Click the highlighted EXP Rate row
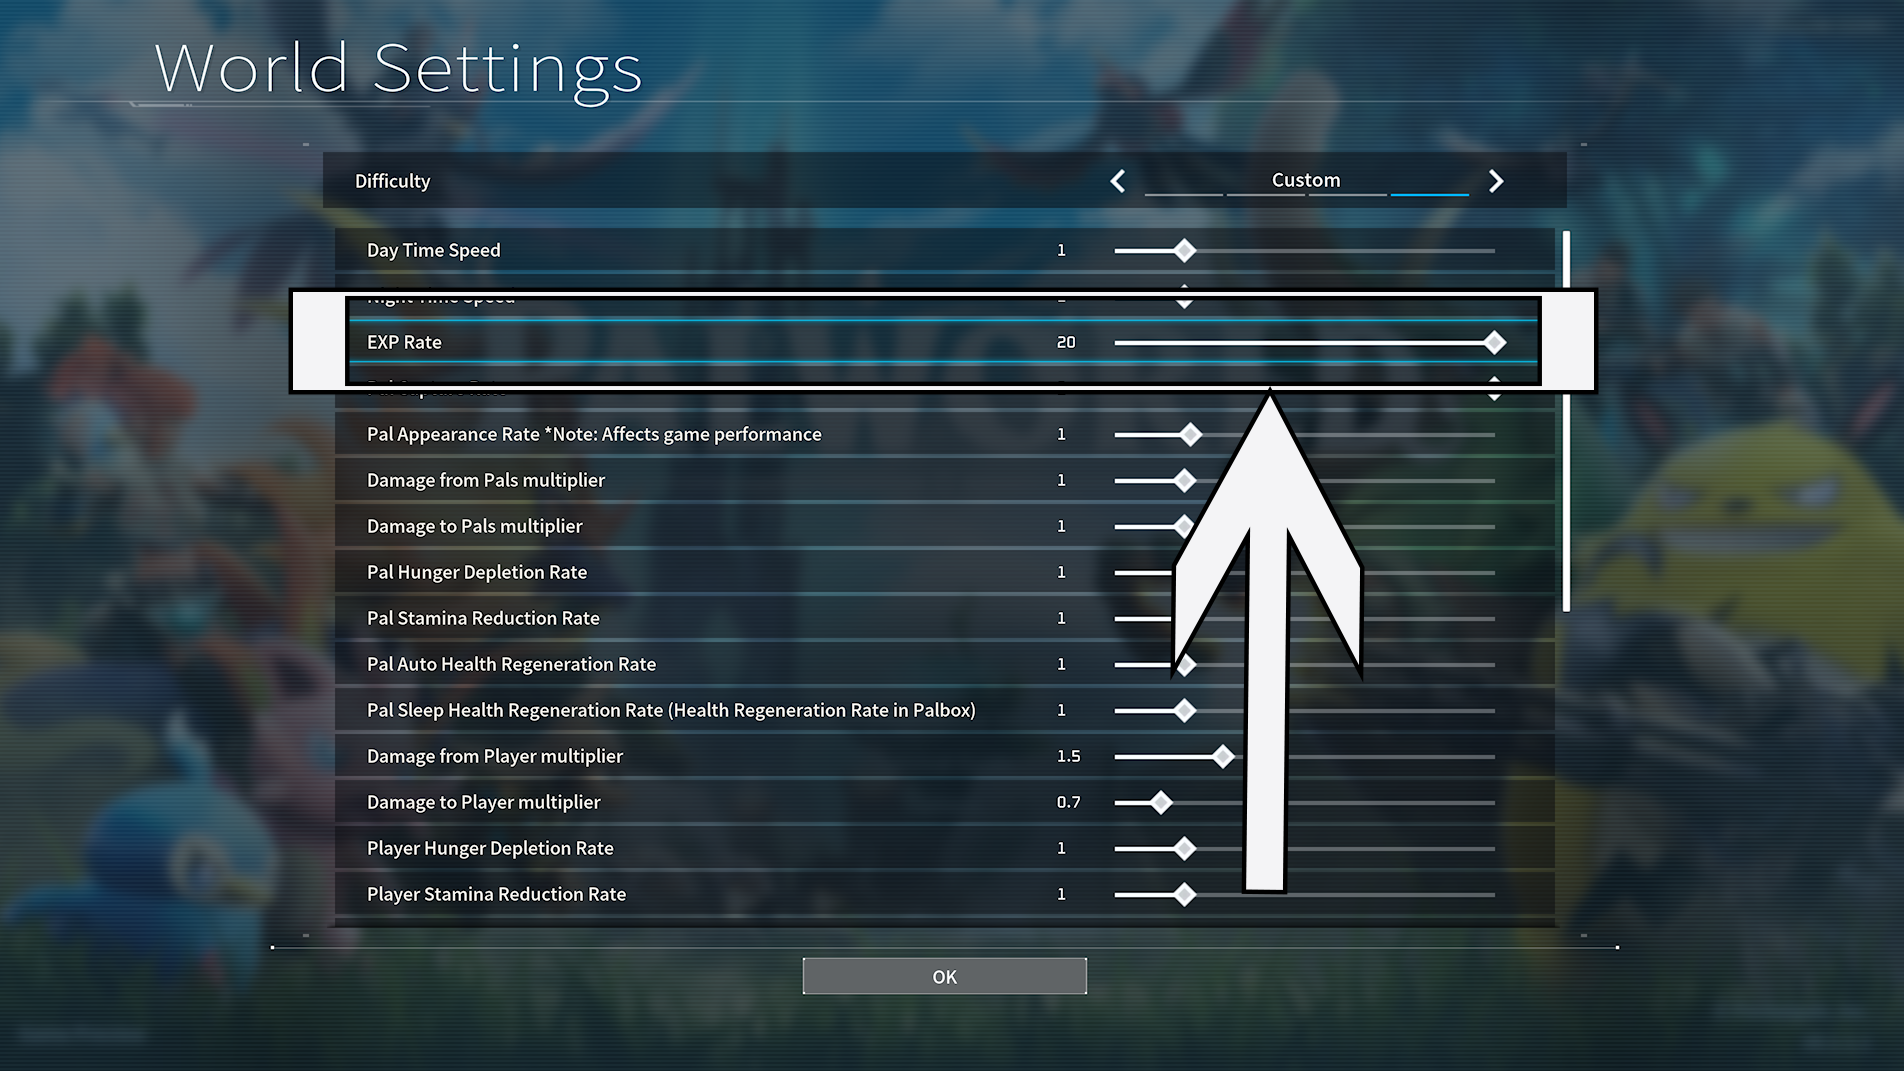1904x1071 pixels. pyautogui.click(x=700, y=342)
